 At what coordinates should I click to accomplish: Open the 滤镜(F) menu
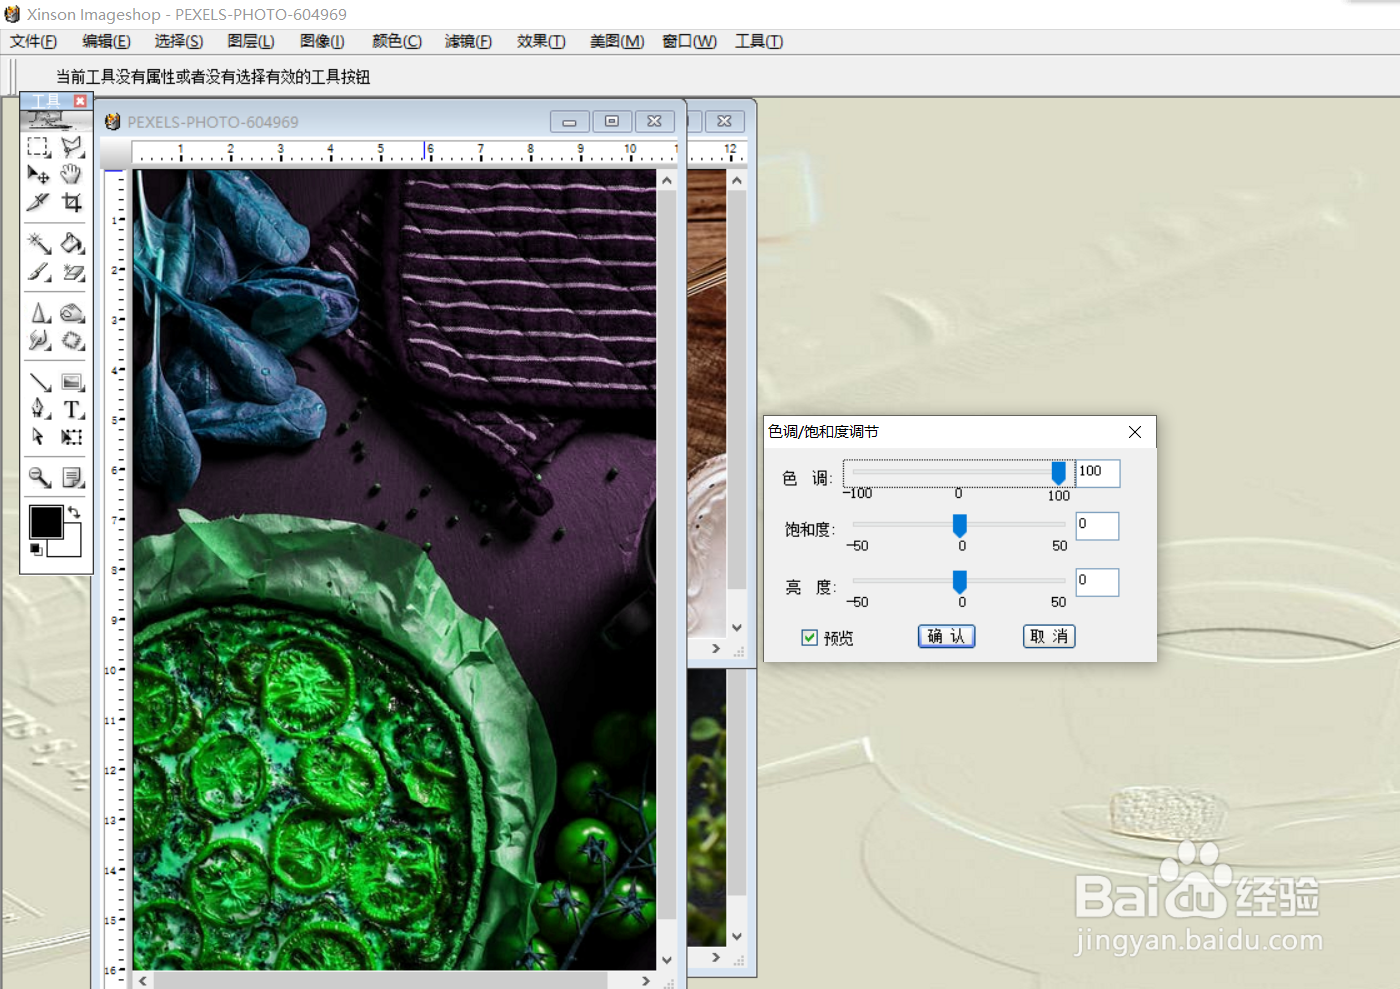[468, 41]
